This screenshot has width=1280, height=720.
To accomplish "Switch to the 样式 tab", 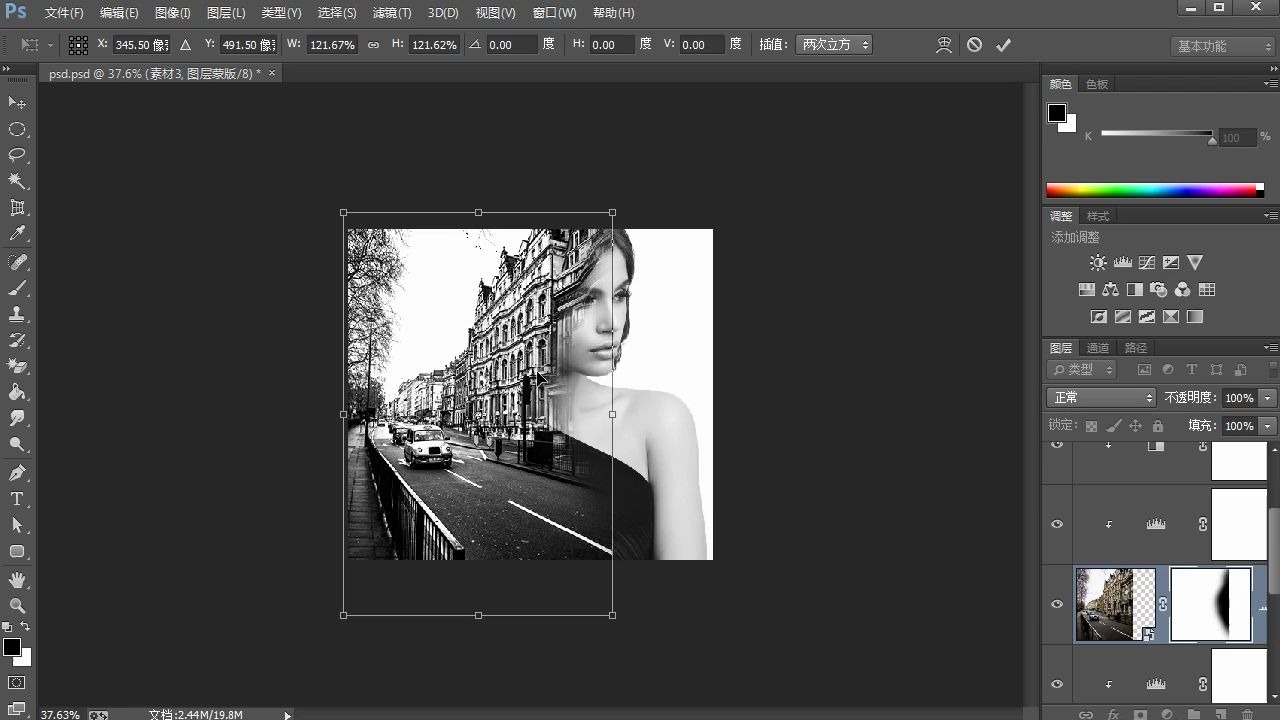I will 1098,216.
